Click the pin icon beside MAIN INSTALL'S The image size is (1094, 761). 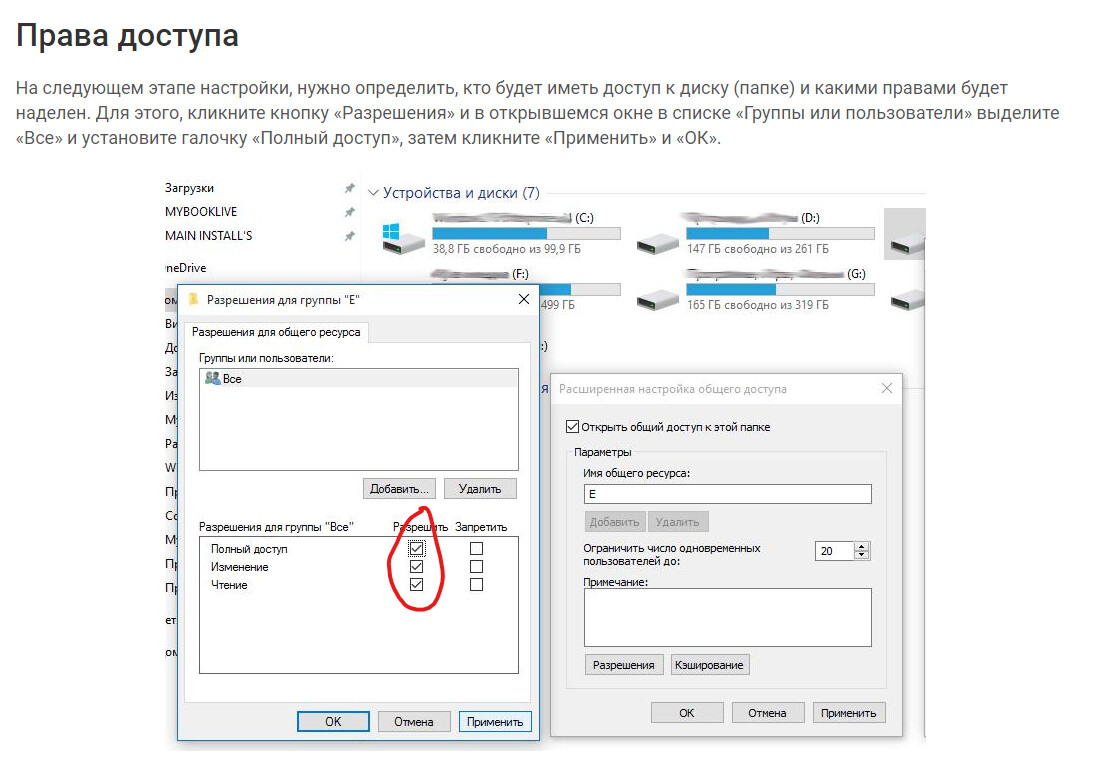[349, 236]
